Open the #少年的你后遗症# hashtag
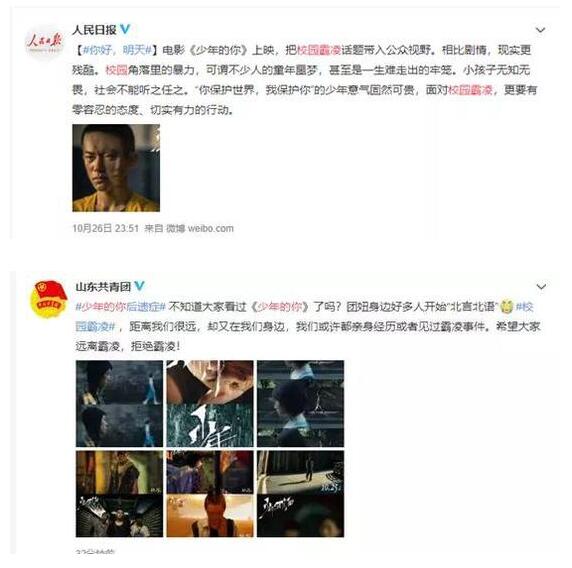The image size is (572, 568). 121,307
